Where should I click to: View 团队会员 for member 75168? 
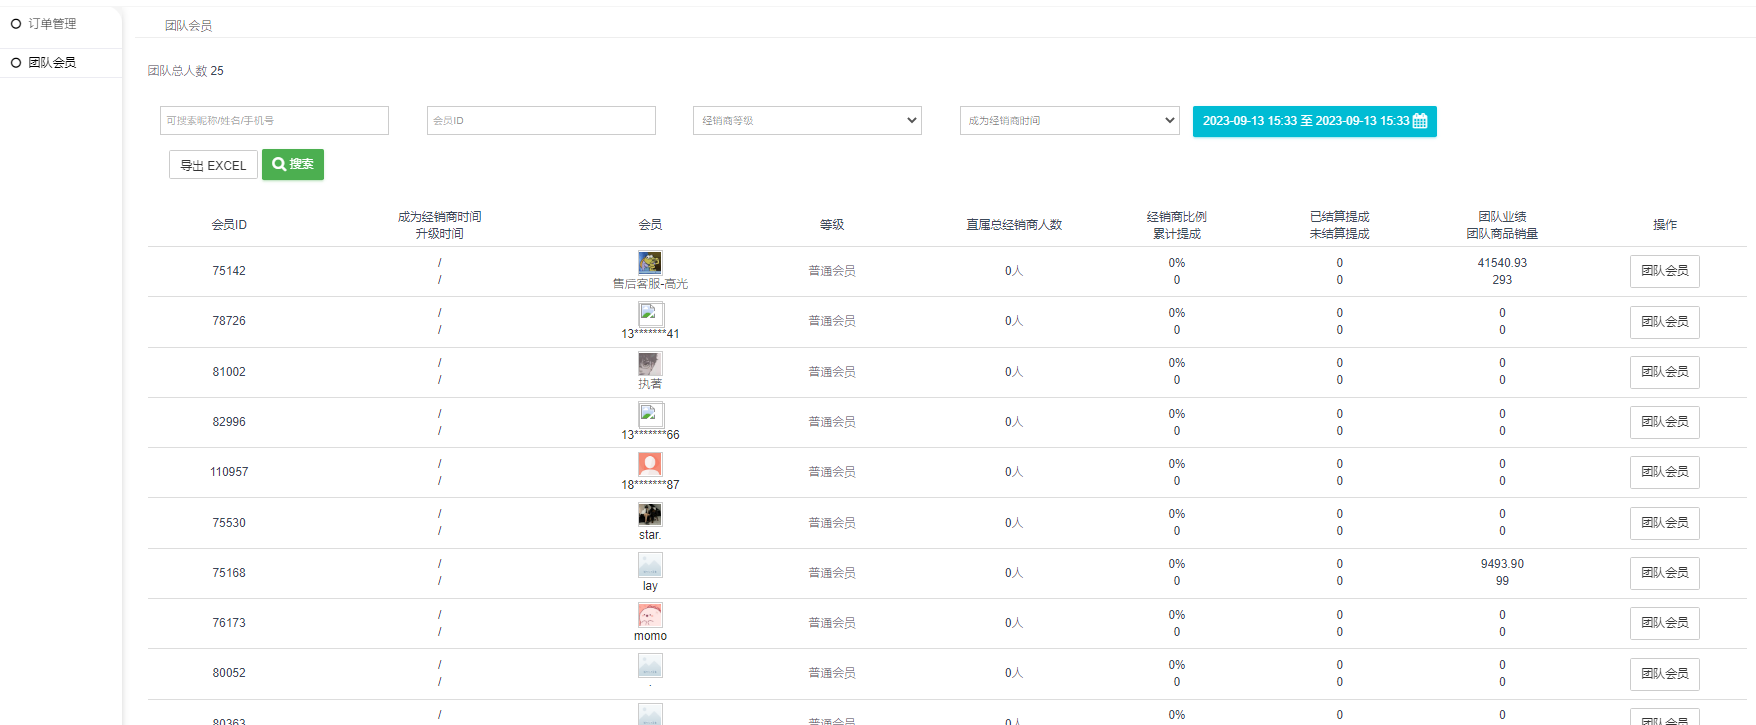[x=1664, y=573]
